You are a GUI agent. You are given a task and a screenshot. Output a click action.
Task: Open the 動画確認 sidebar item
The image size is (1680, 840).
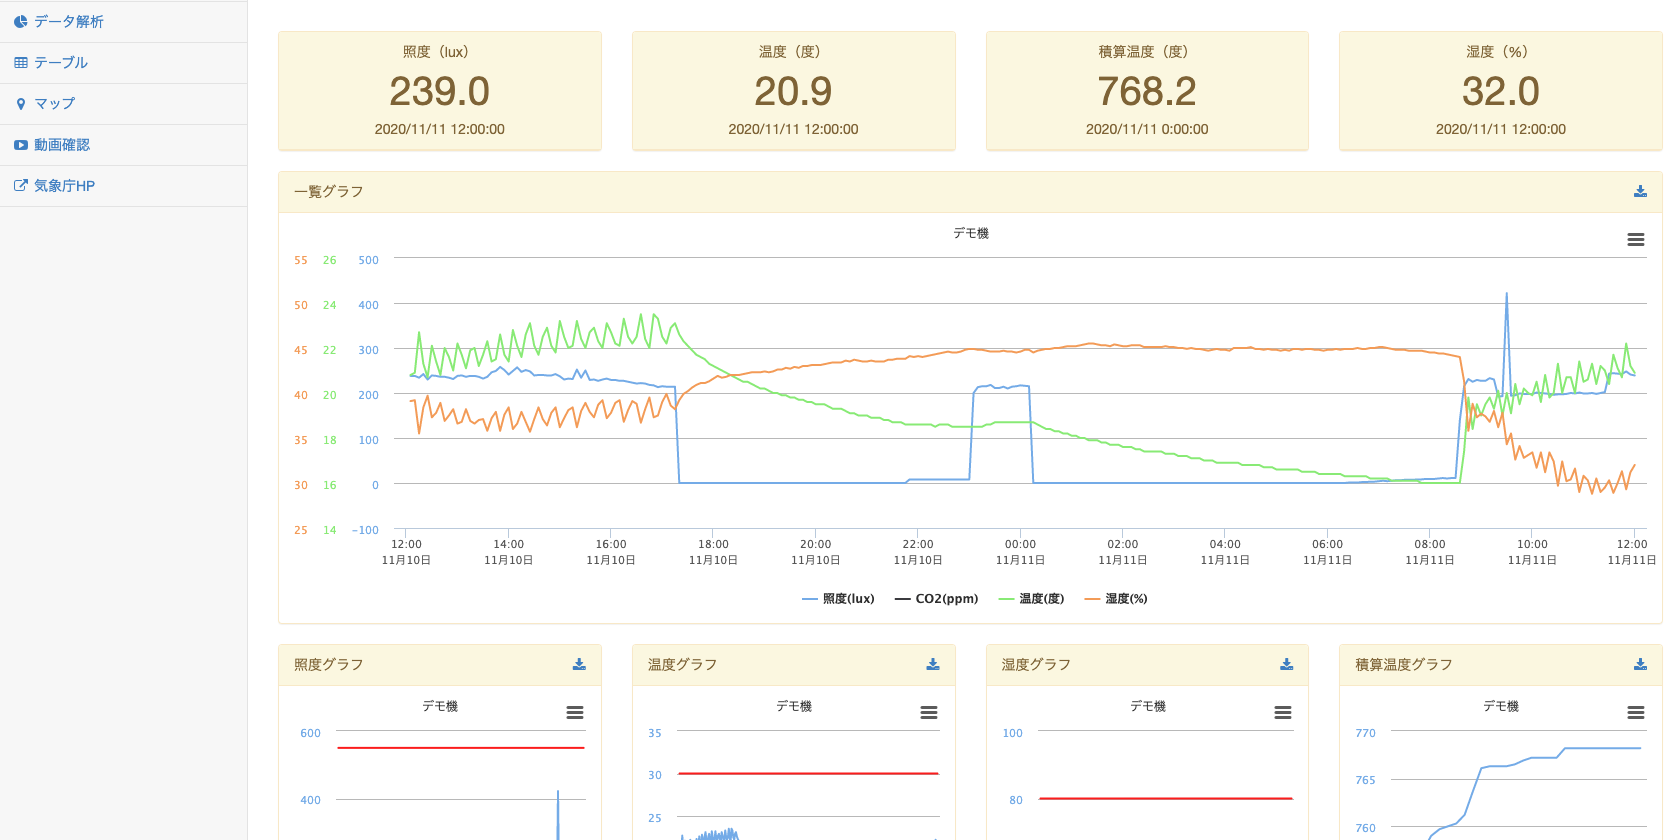point(123,144)
